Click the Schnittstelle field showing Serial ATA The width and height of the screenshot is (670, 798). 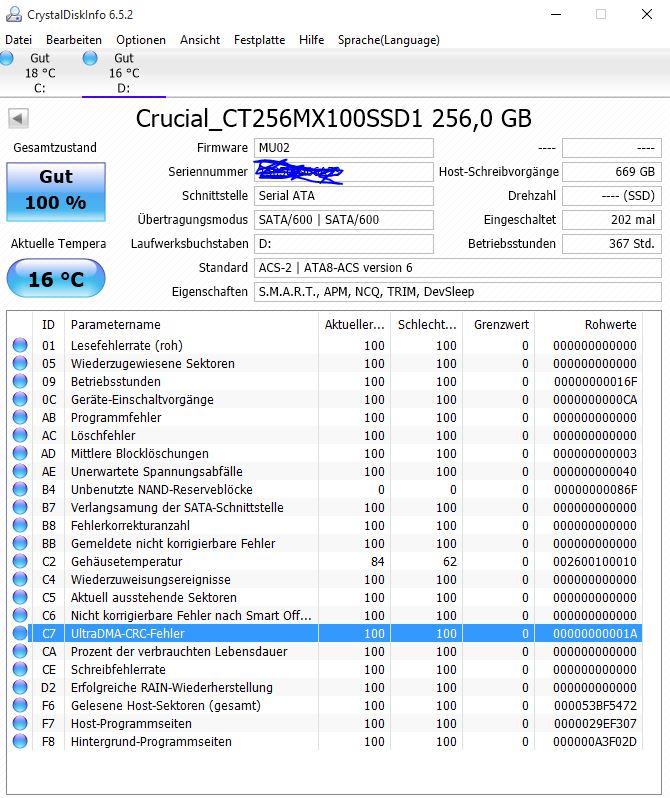(x=344, y=196)
